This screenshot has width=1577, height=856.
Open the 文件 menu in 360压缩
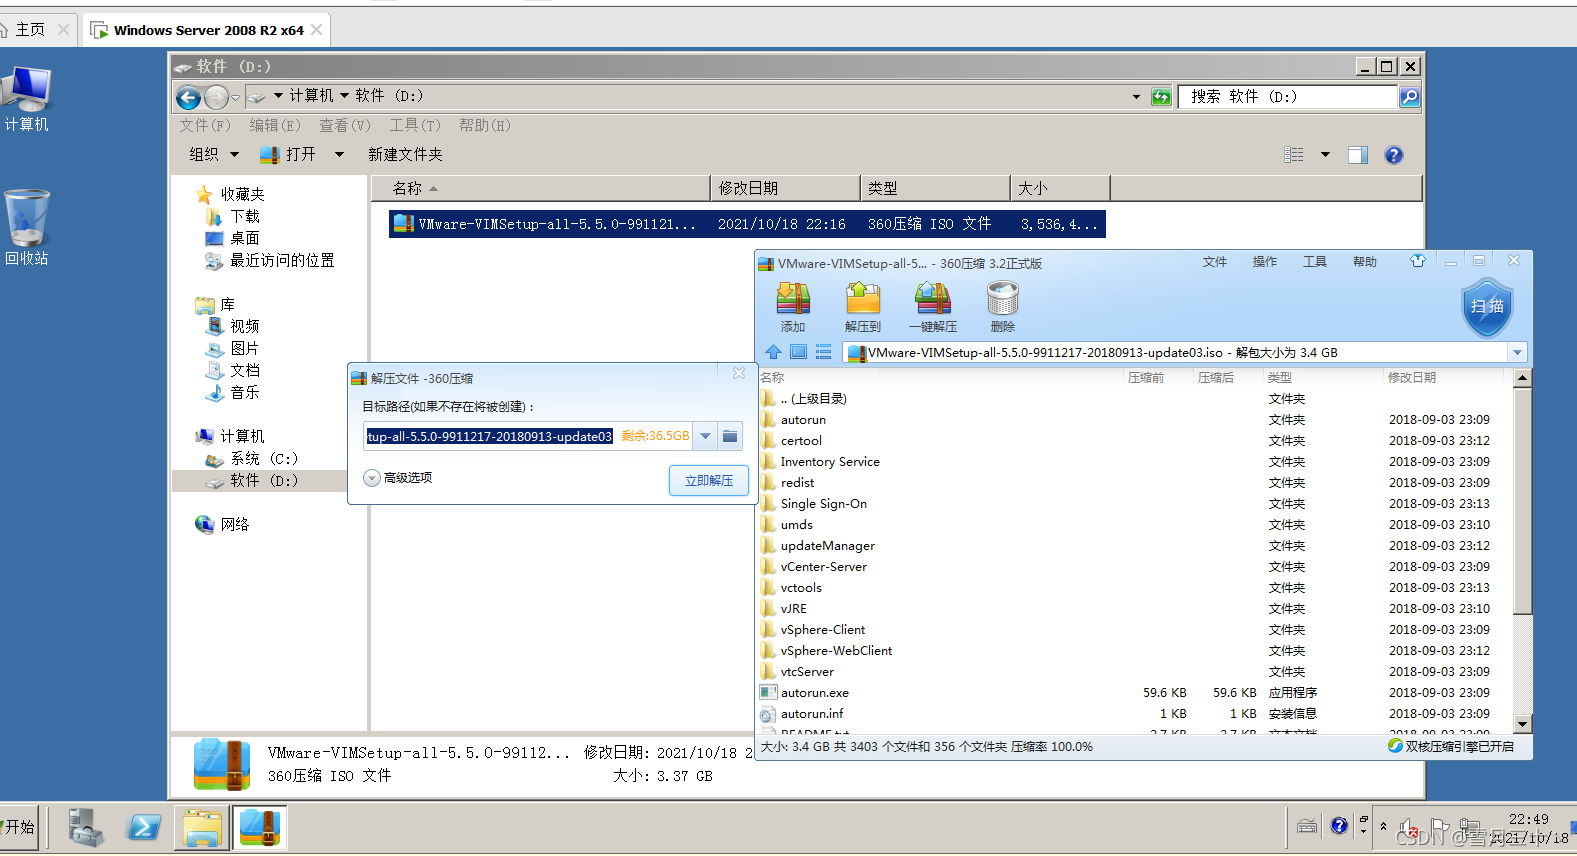[1215, 262]
